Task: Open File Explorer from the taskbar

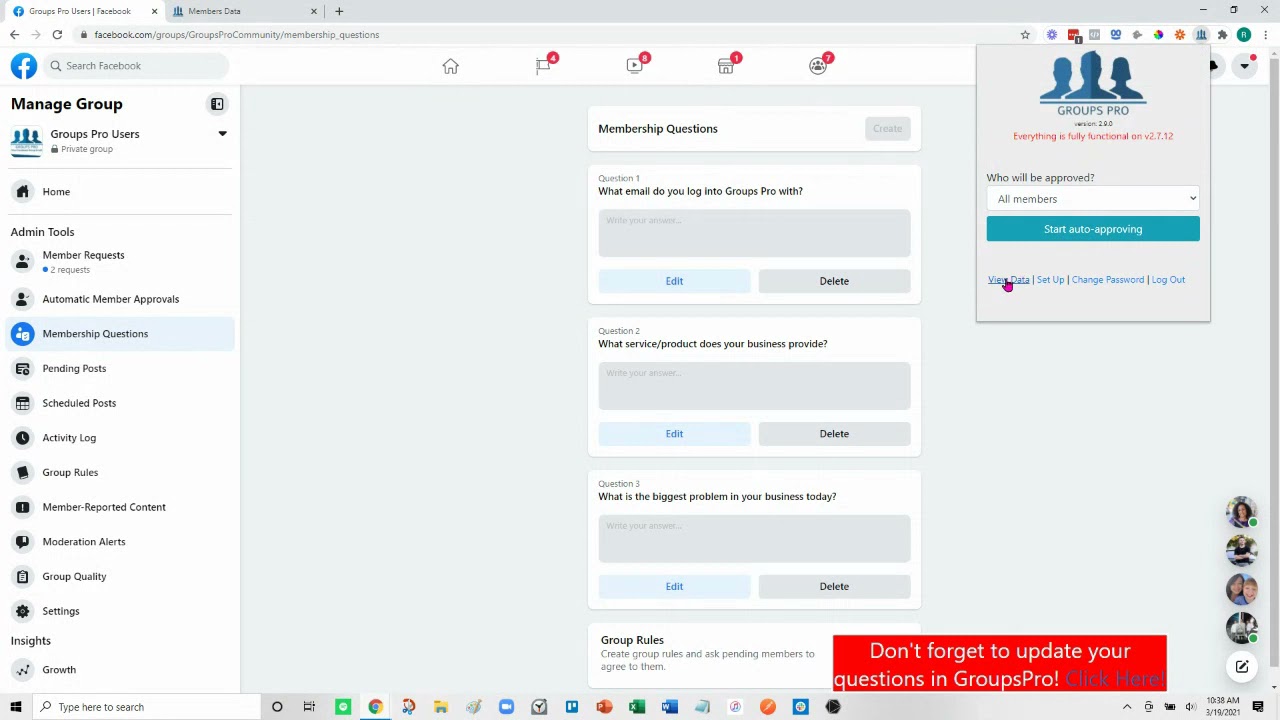Action: [441, 707]
